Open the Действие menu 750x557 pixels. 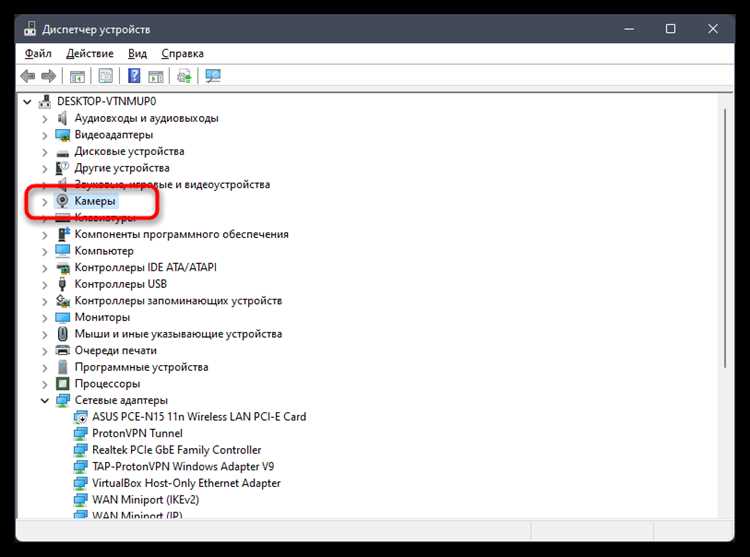click(x=90, y=53)
